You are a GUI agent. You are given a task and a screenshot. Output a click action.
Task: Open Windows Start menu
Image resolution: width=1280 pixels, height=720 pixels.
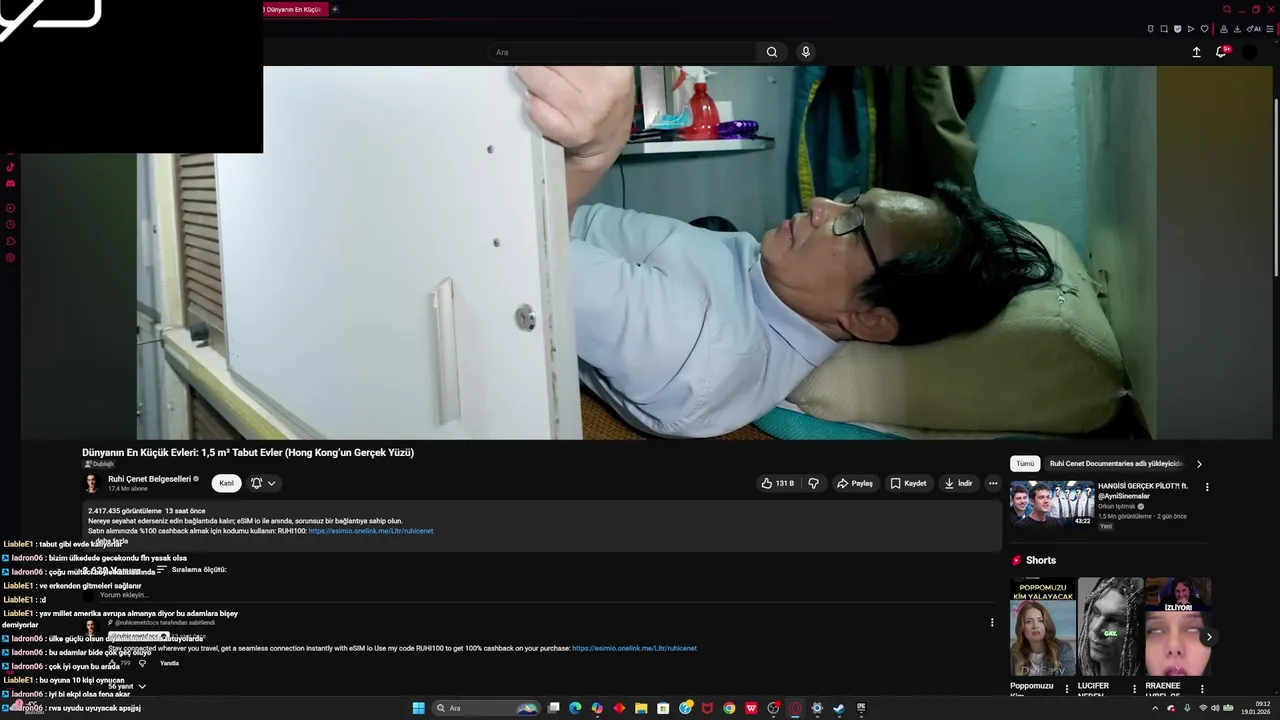click(419, 708)
